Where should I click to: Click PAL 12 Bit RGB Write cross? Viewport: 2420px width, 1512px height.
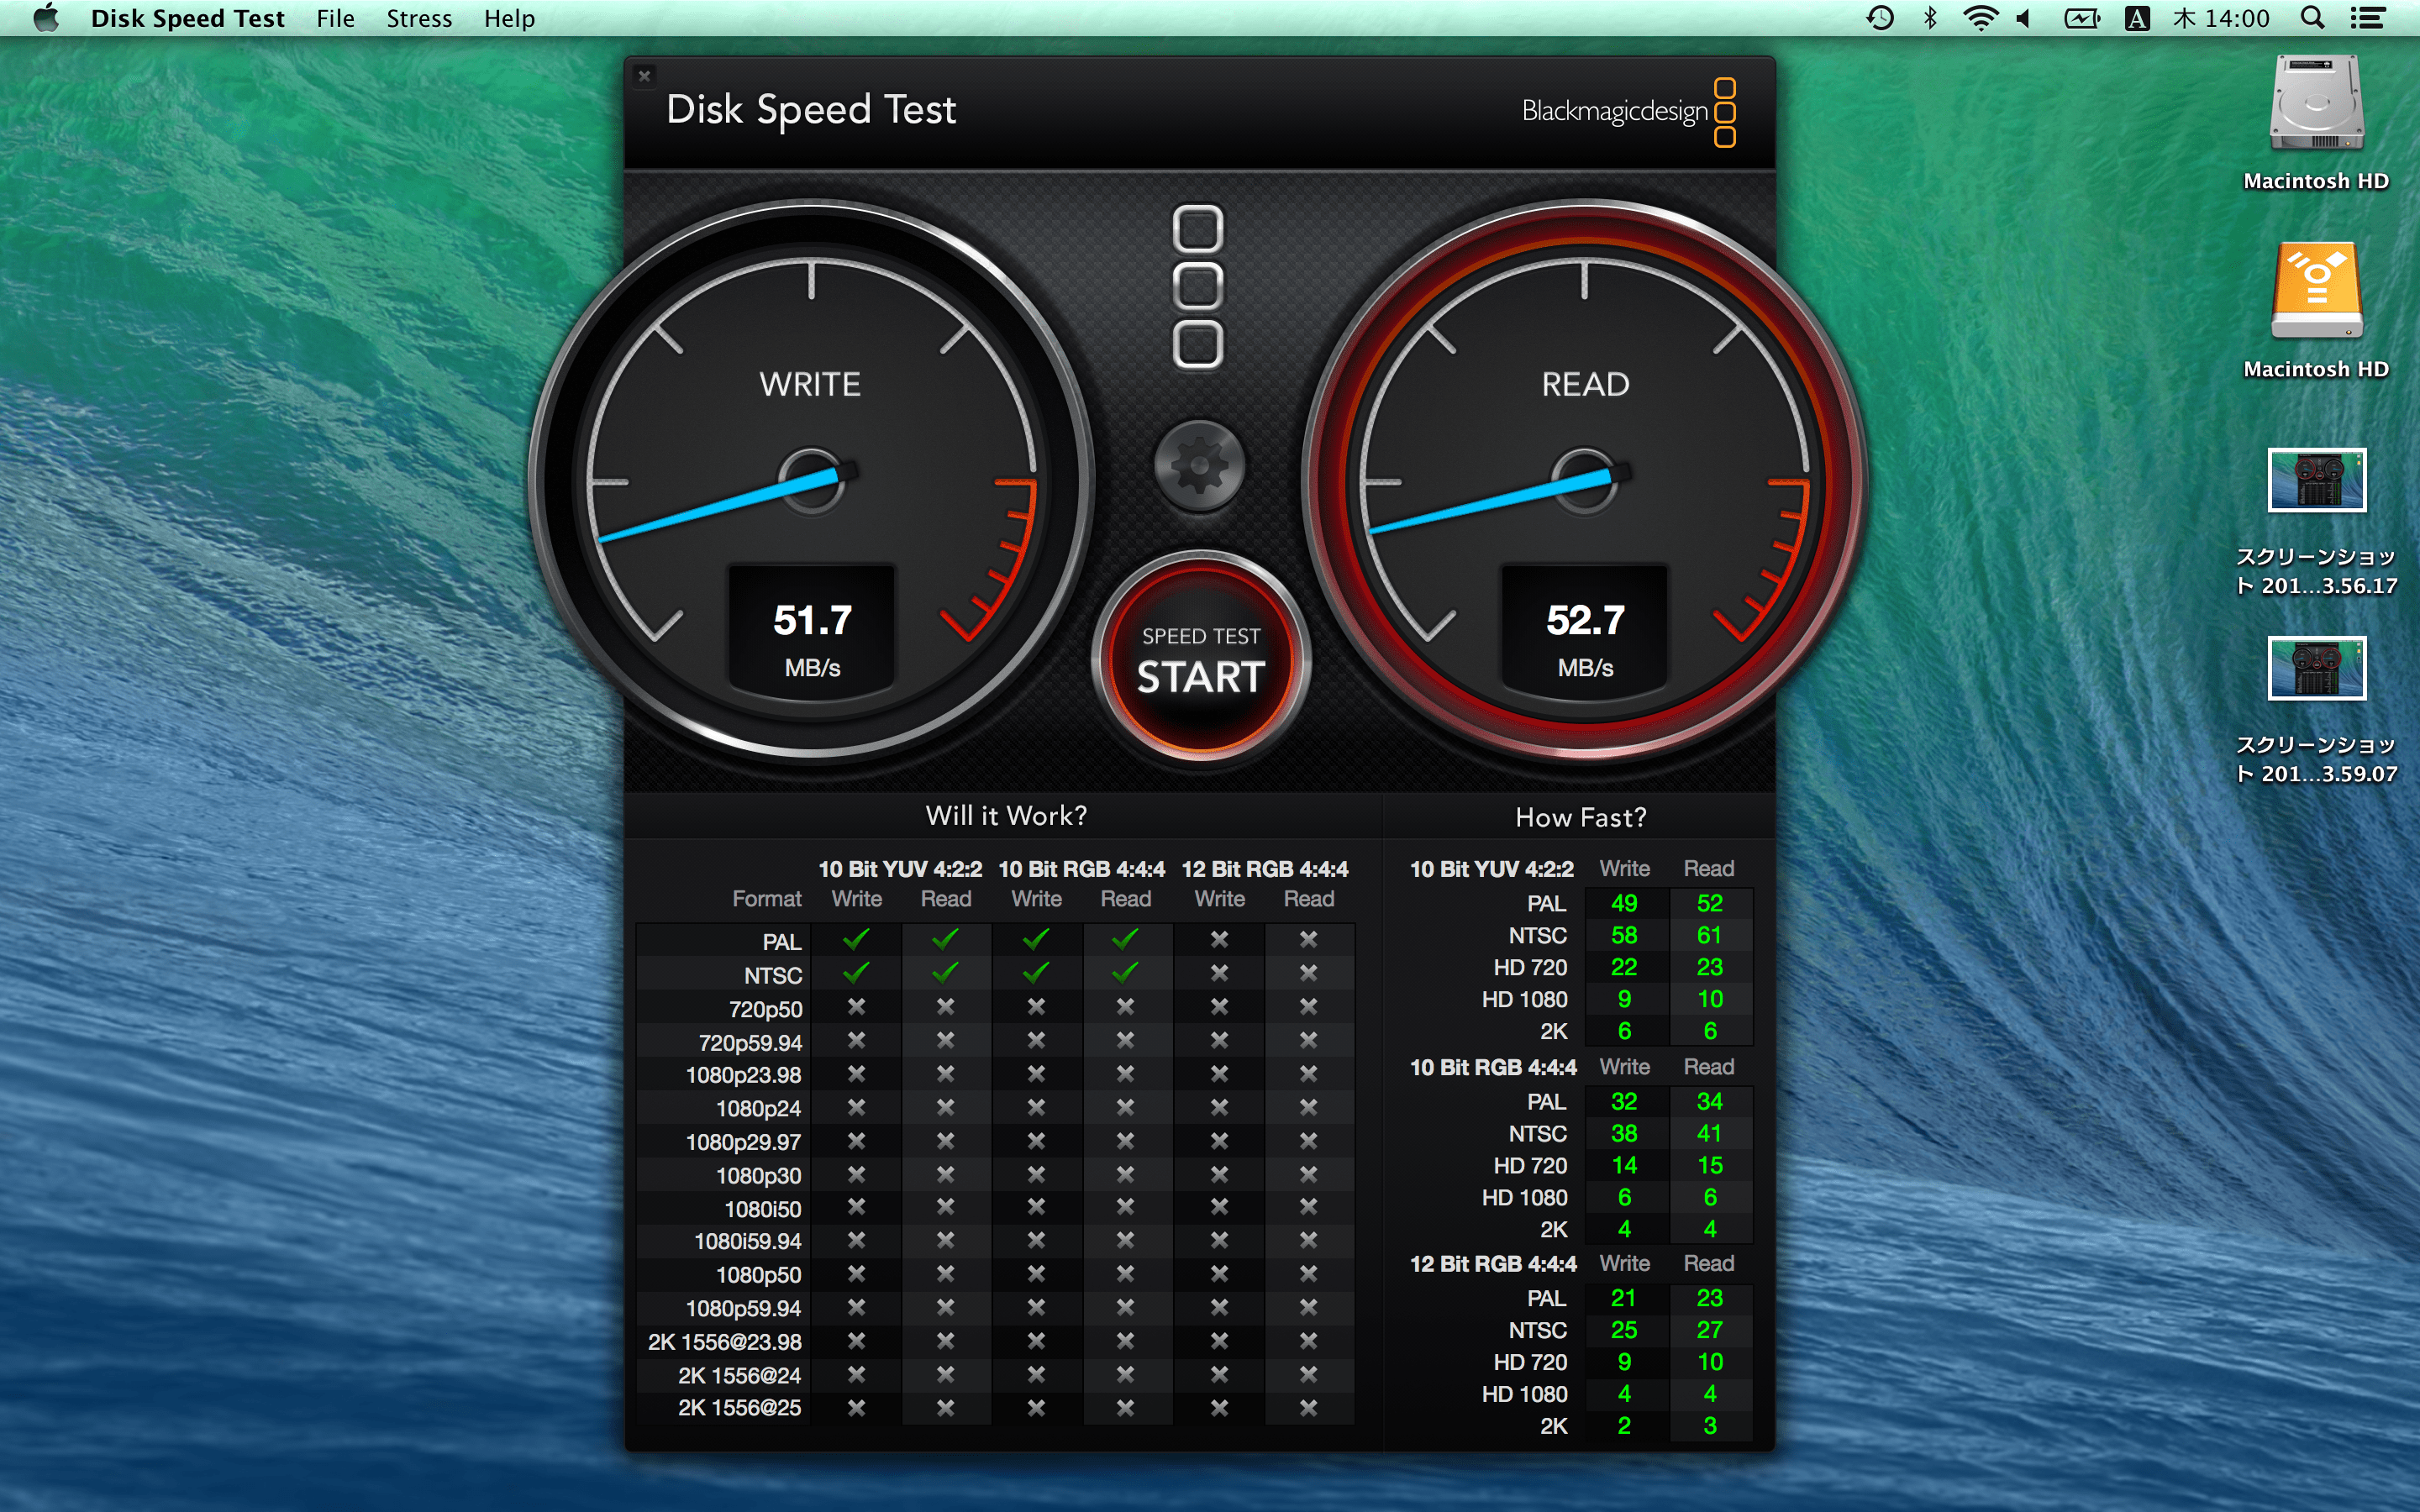pyautogui.click(x=1219, y=939)
